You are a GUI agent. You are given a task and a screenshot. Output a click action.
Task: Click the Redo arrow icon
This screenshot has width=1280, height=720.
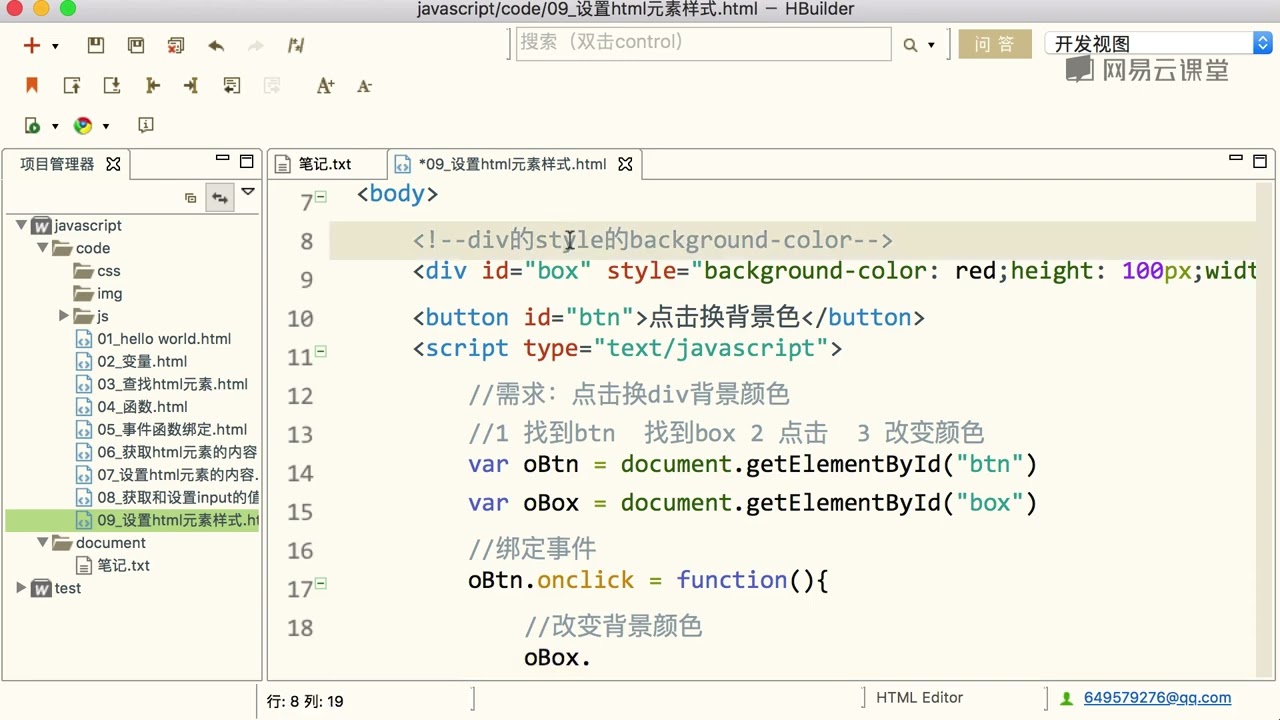point(256,45)
